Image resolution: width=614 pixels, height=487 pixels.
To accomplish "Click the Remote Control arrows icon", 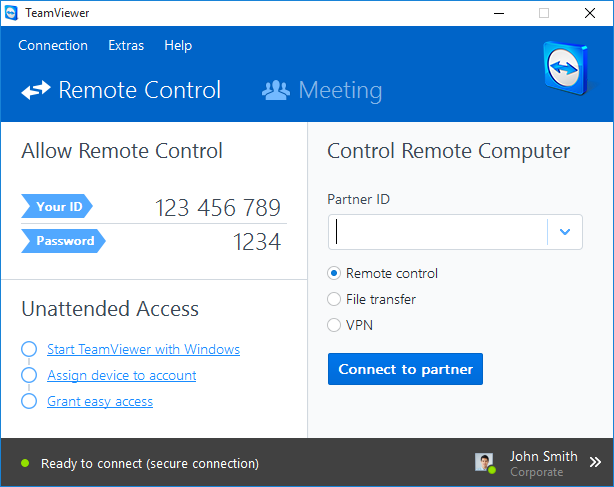I will [x=36, y=91].
